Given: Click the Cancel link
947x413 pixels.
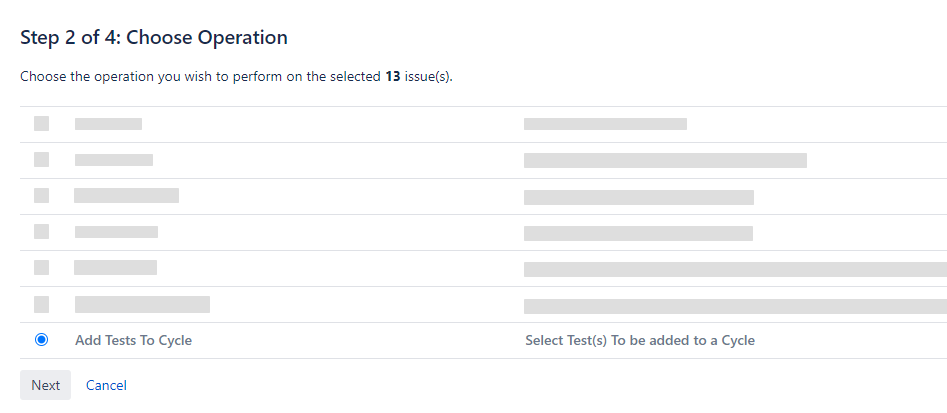Looking at the screenshot, I should (106, 385).
